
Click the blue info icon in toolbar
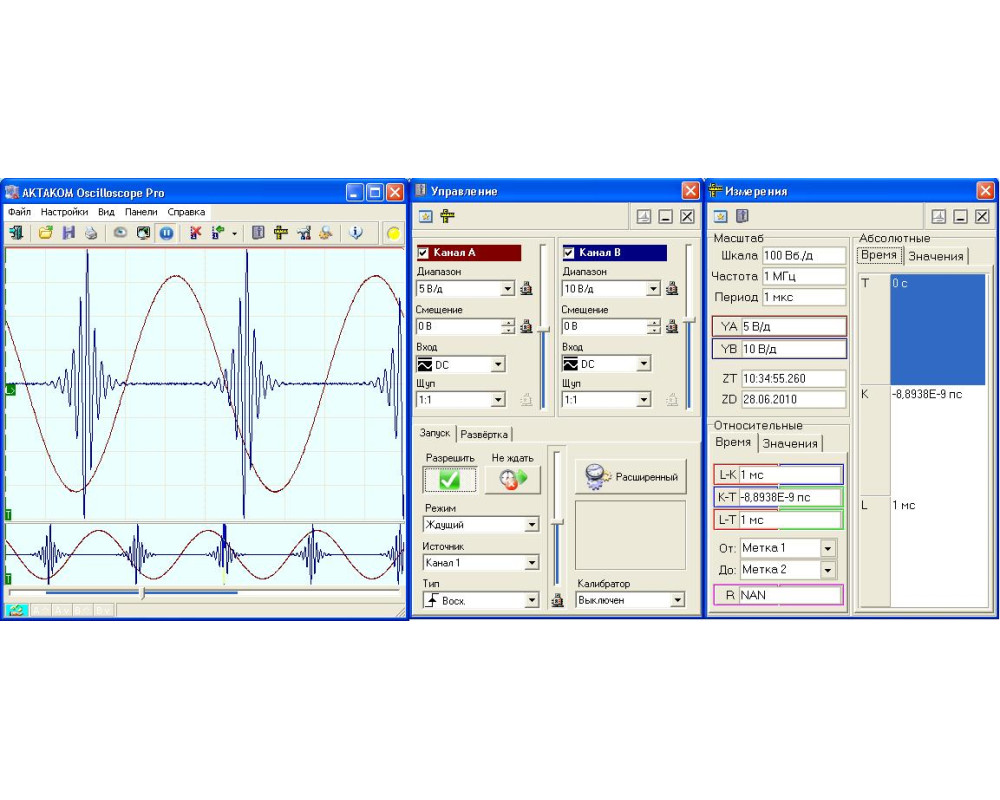click(x=355, y=233)
